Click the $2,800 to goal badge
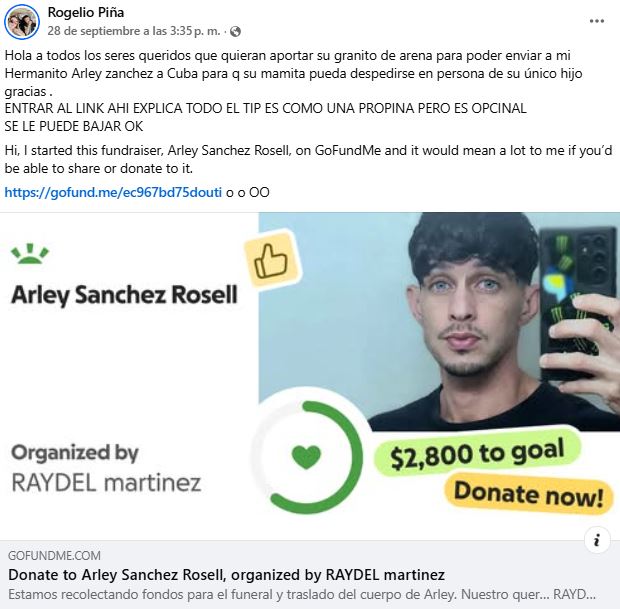Image resolution: width=620 pixels, height=609 pixels. pos(477,452)
